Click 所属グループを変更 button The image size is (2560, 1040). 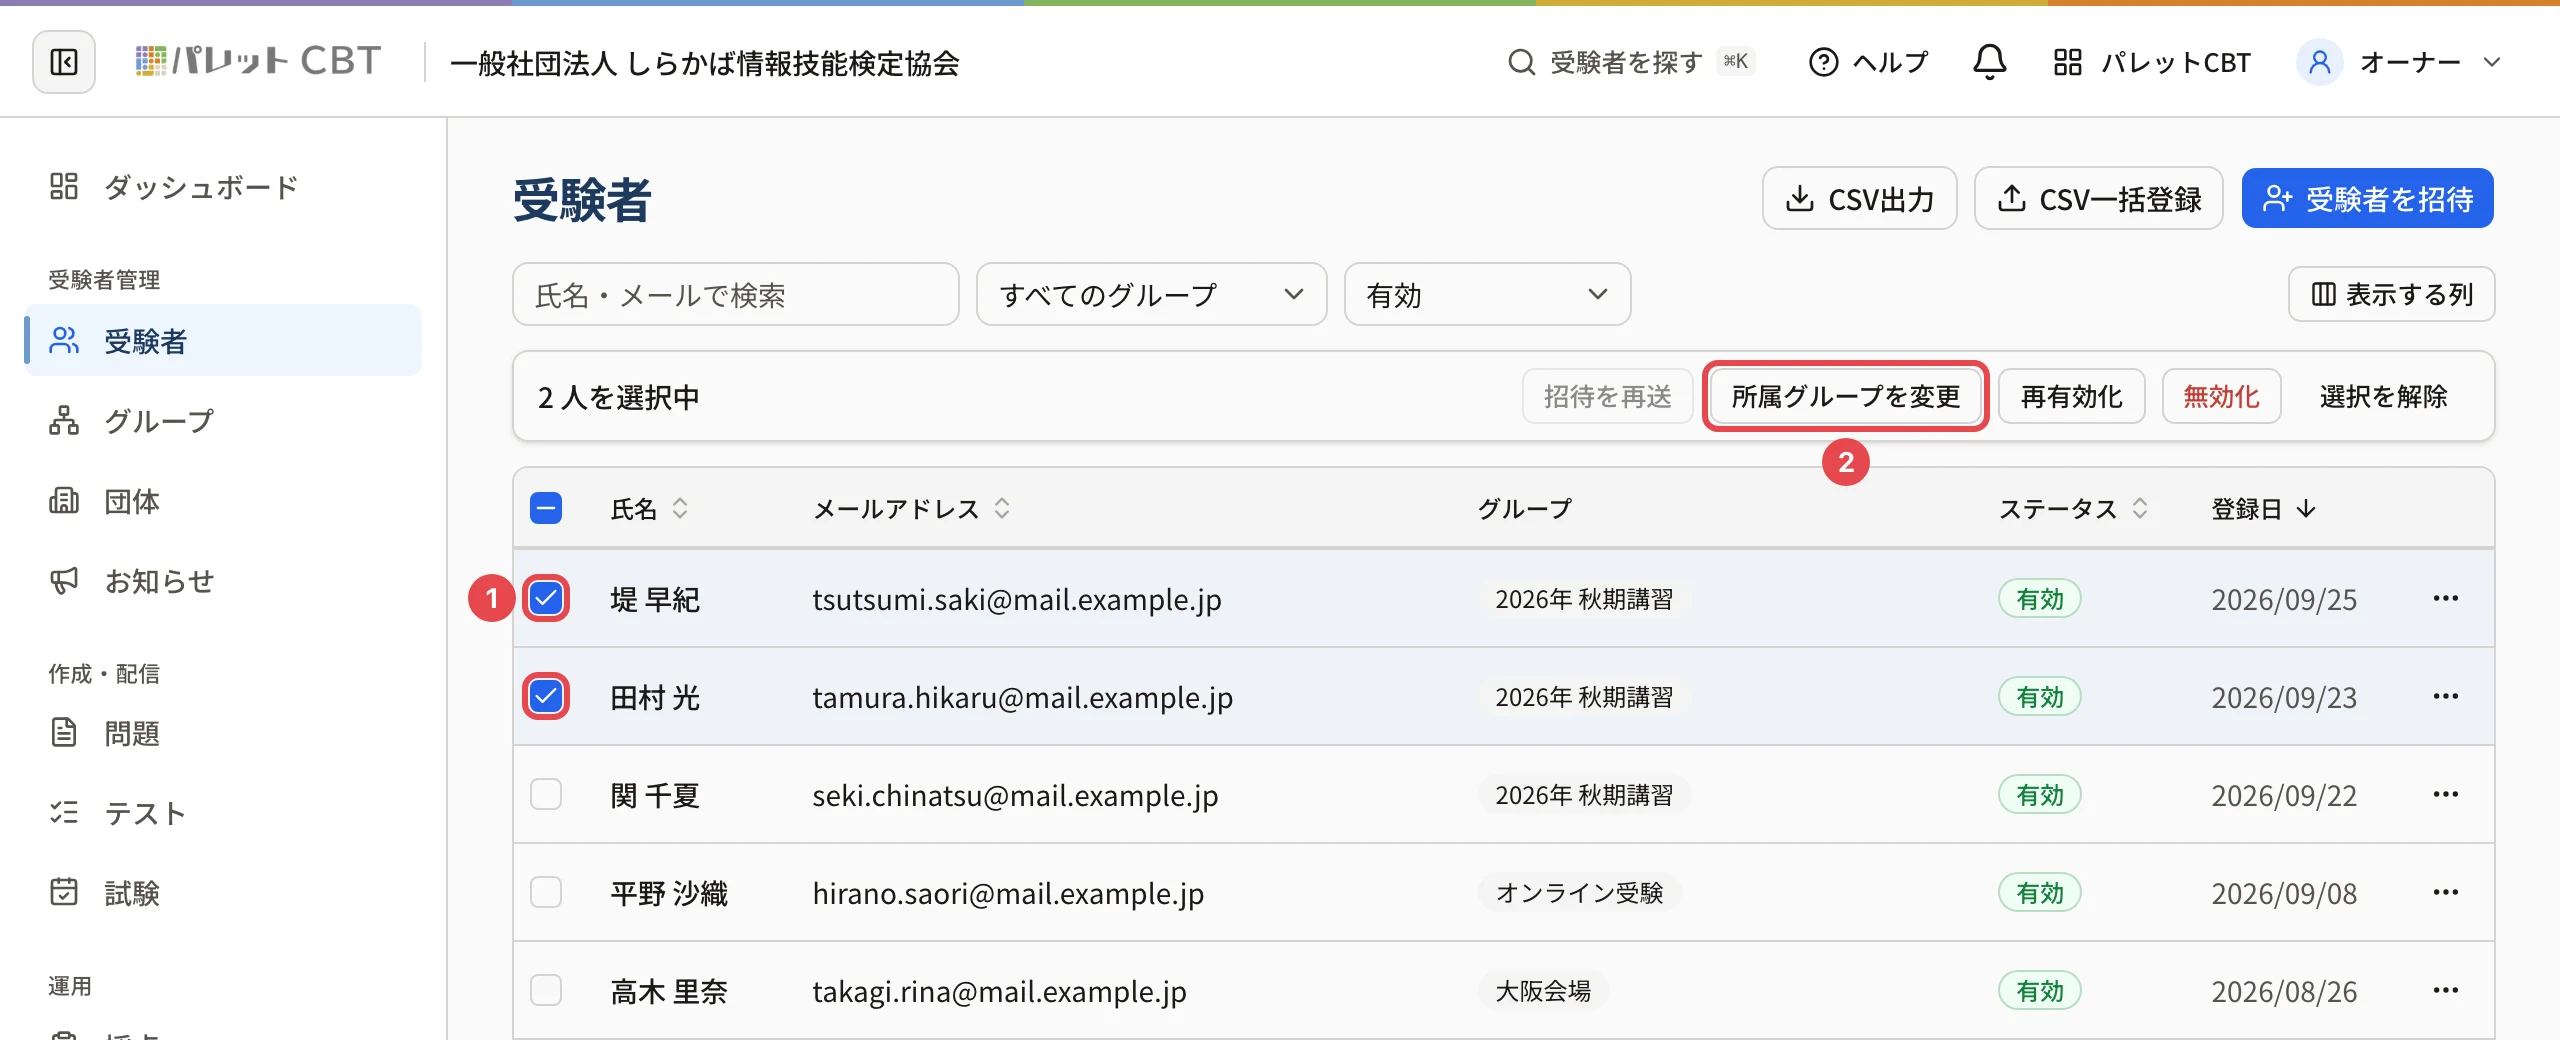[1845, 397]
